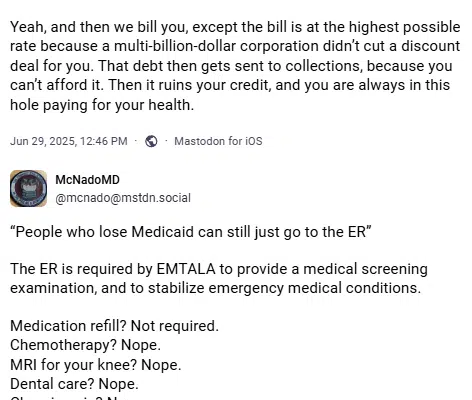Screen dimensions: 472x400
Task: Click the "MRI for your knee? Nope." line
Action: click(96, 365)
